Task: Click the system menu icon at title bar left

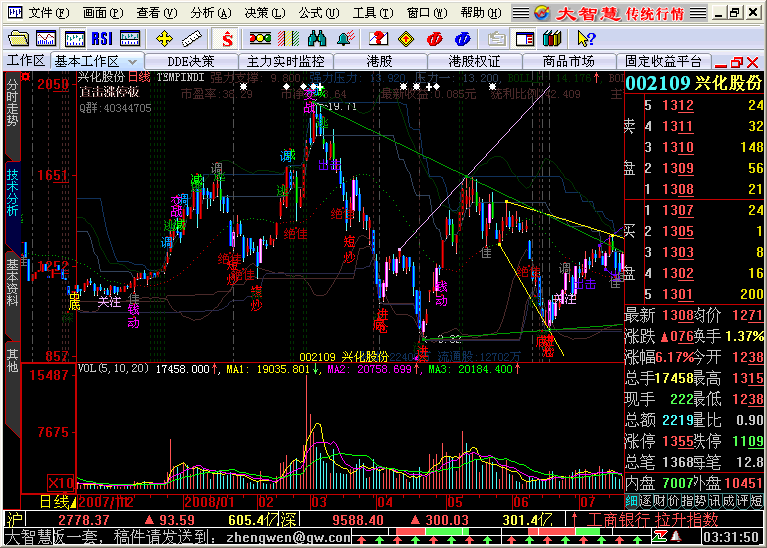Action: [15, 12]
